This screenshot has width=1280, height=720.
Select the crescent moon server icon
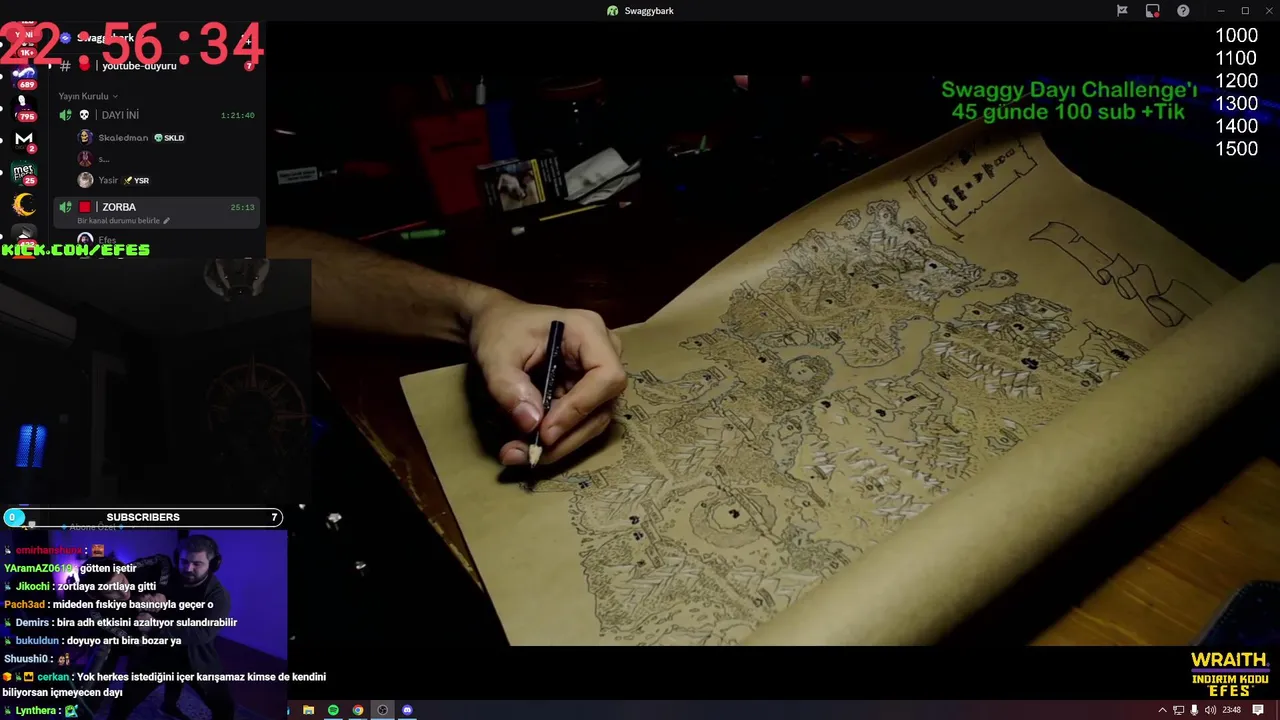[x=24, y=205]
